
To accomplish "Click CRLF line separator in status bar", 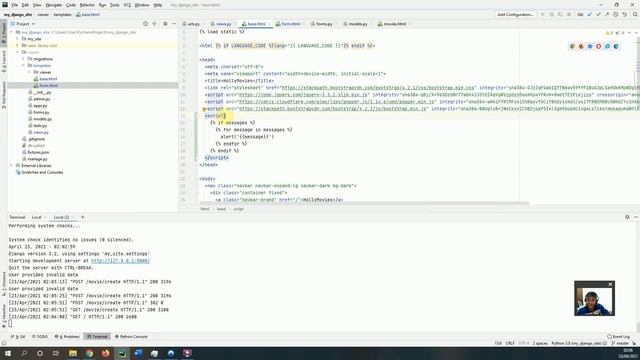I will point(510,343).
